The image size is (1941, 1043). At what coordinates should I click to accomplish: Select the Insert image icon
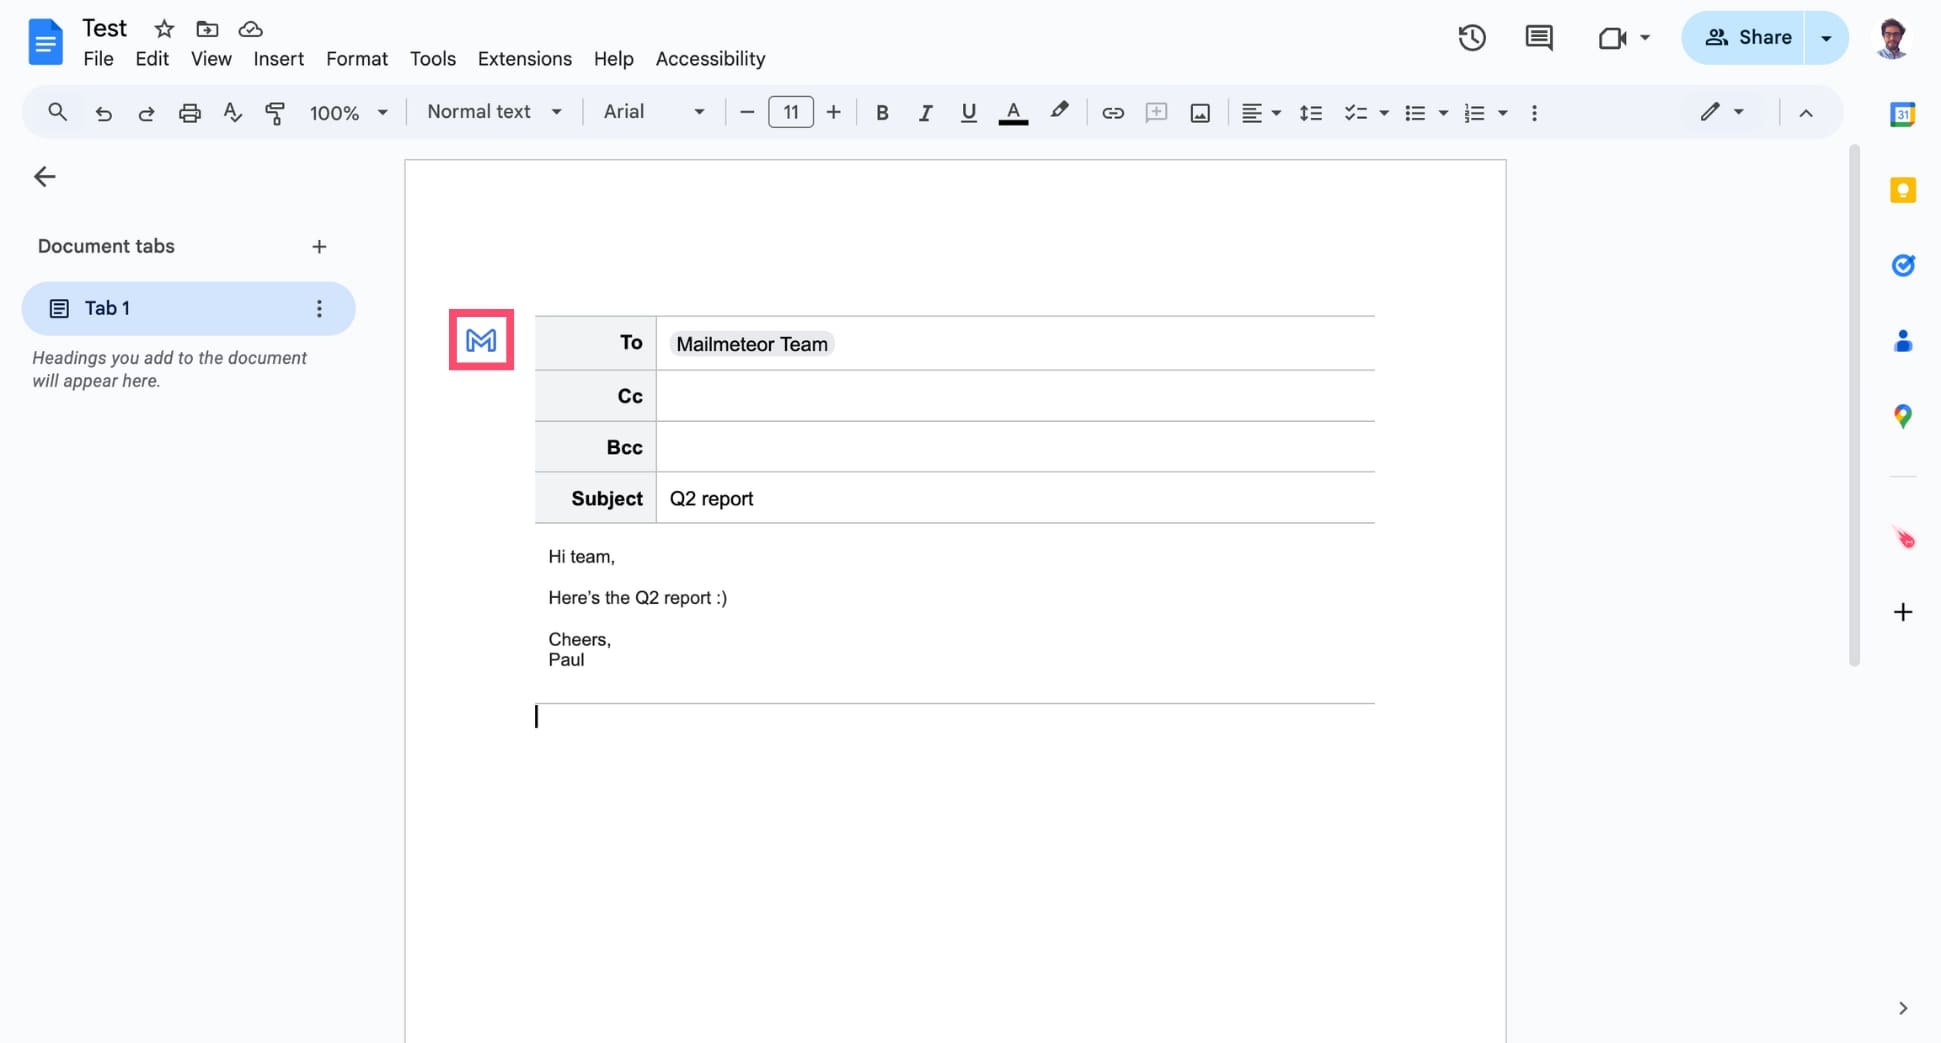[1199, 112]
